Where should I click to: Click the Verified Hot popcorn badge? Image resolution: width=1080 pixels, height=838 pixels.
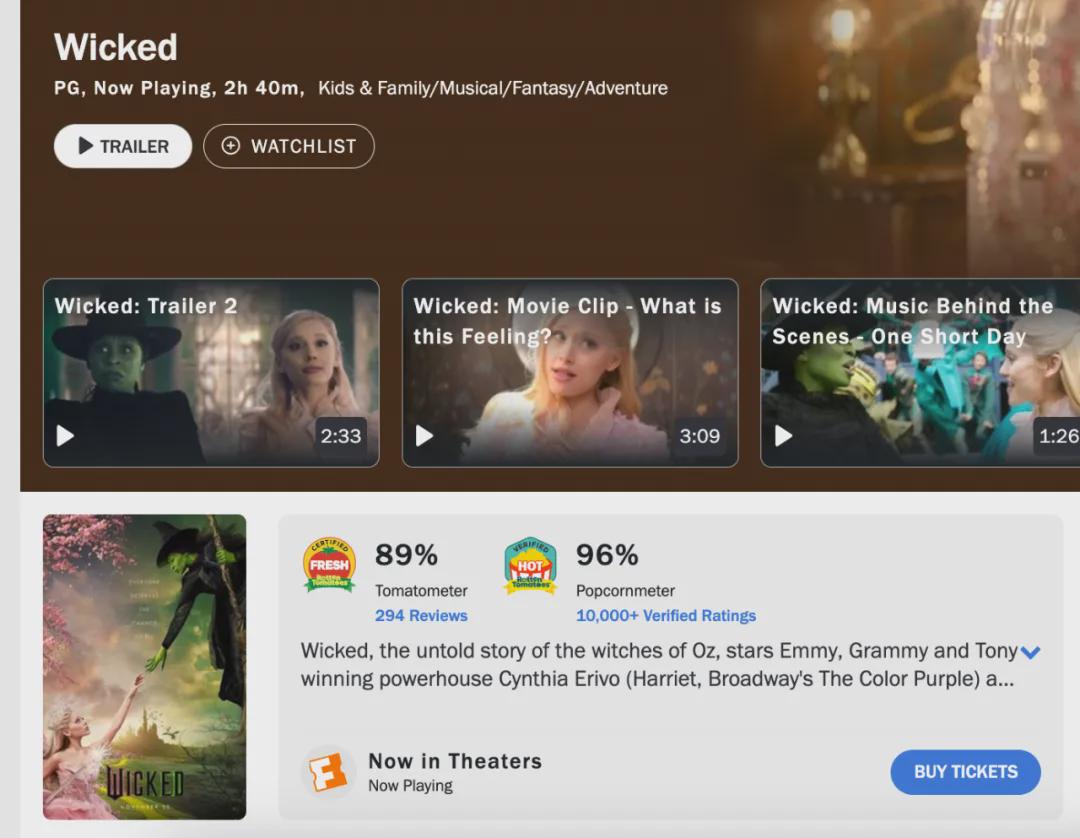click(x=530, y=566)
